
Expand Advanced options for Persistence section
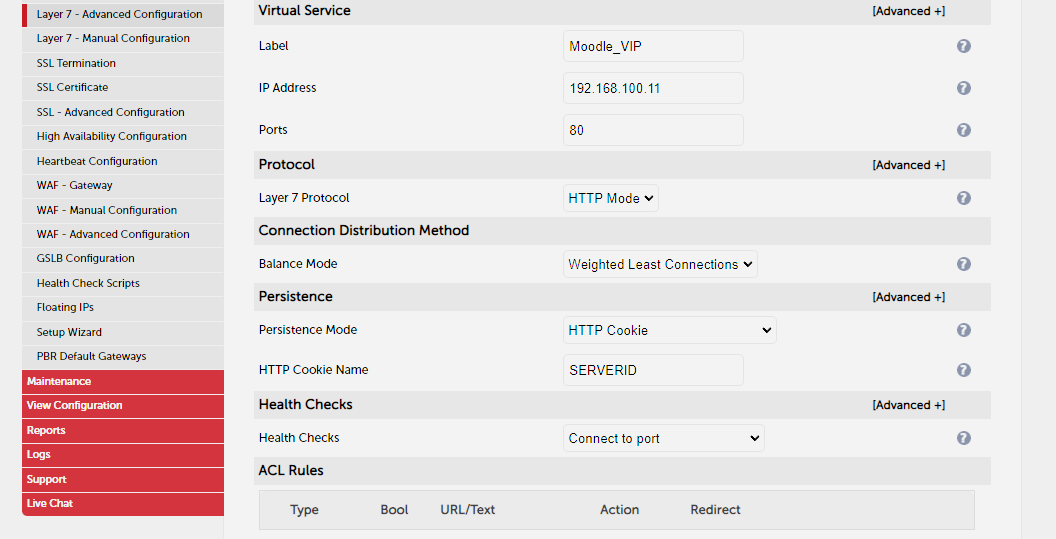click(x=909, y=297)
